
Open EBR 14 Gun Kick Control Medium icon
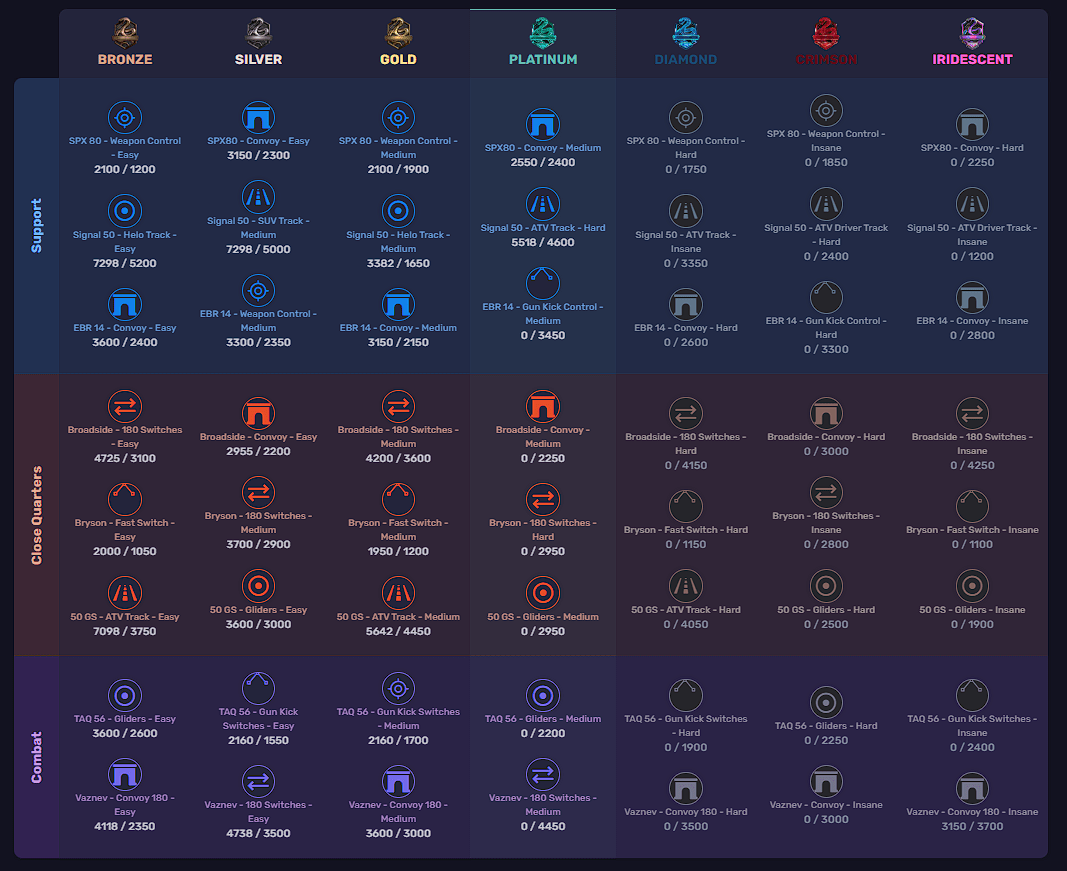tap(543, 283)
